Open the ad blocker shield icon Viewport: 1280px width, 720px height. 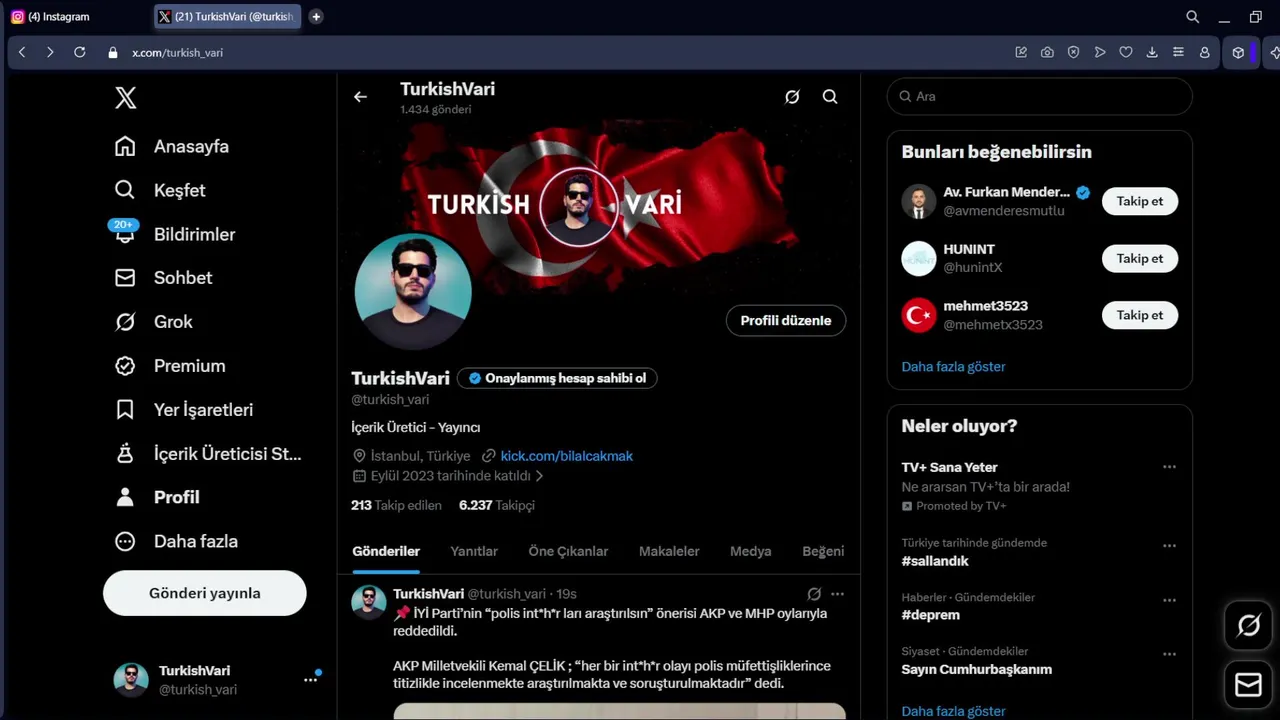[1073, 52]
